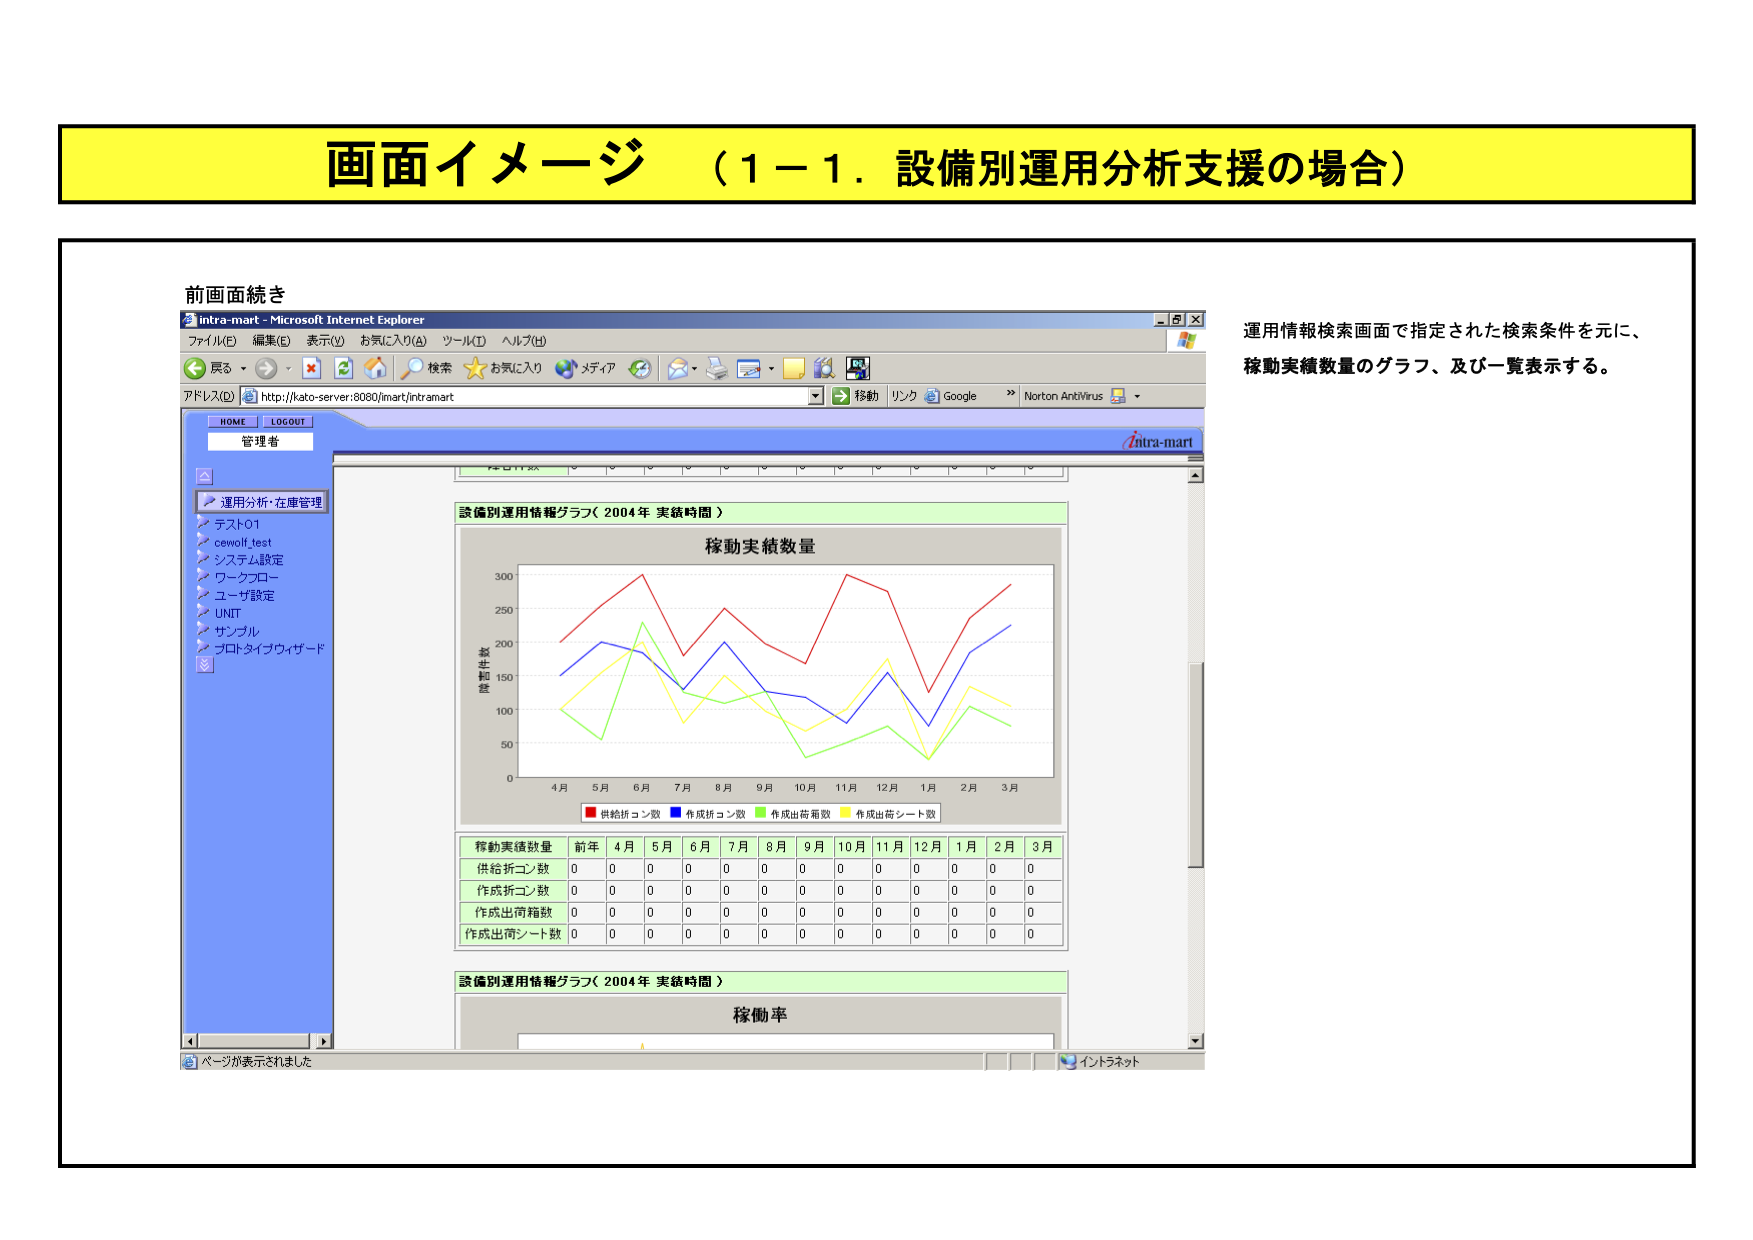The width and height of the screenshot is (1753, 1240).
Task: Open the 表示 (View) menu
Action: [325, 341]
